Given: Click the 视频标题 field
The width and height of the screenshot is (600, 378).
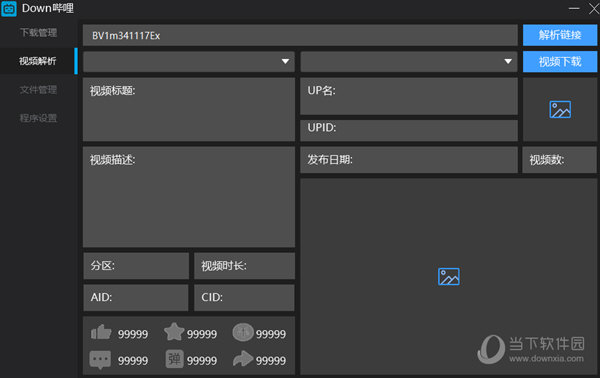Looking at the screenshot, I should tap(189, 110).
